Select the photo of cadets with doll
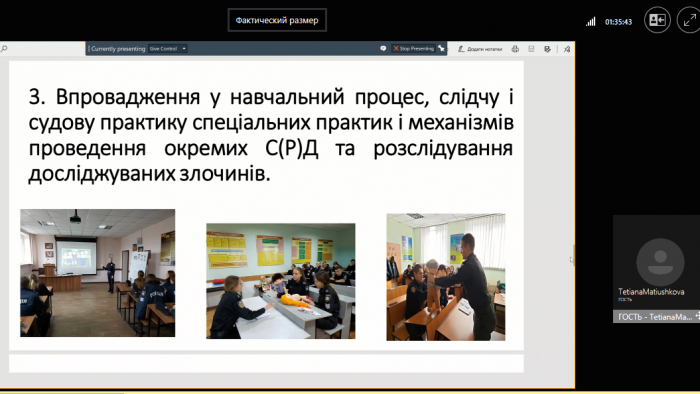The width and height of the screenshot is (700, 394). pos(281,281)
